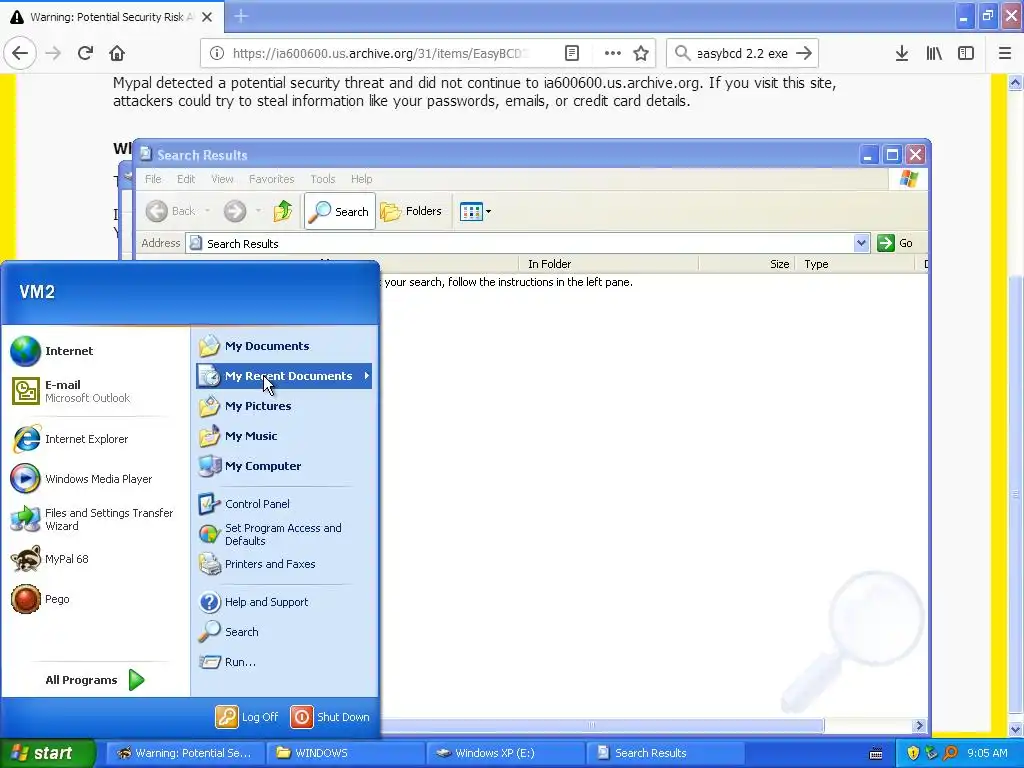Screen dimensions: 1024x768
Task: Sort results by Type column
Action: tap(856, 264)
